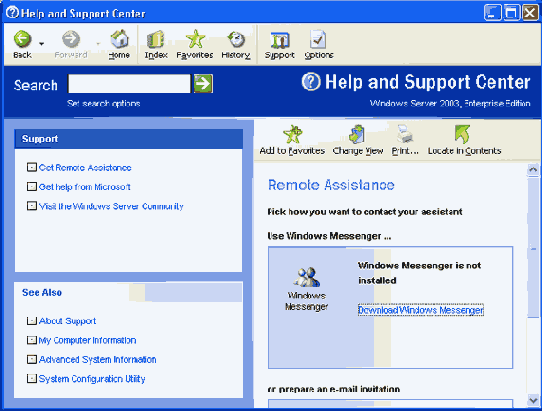Click the Support panel header
542x411 pixels.
coord(129,139)
